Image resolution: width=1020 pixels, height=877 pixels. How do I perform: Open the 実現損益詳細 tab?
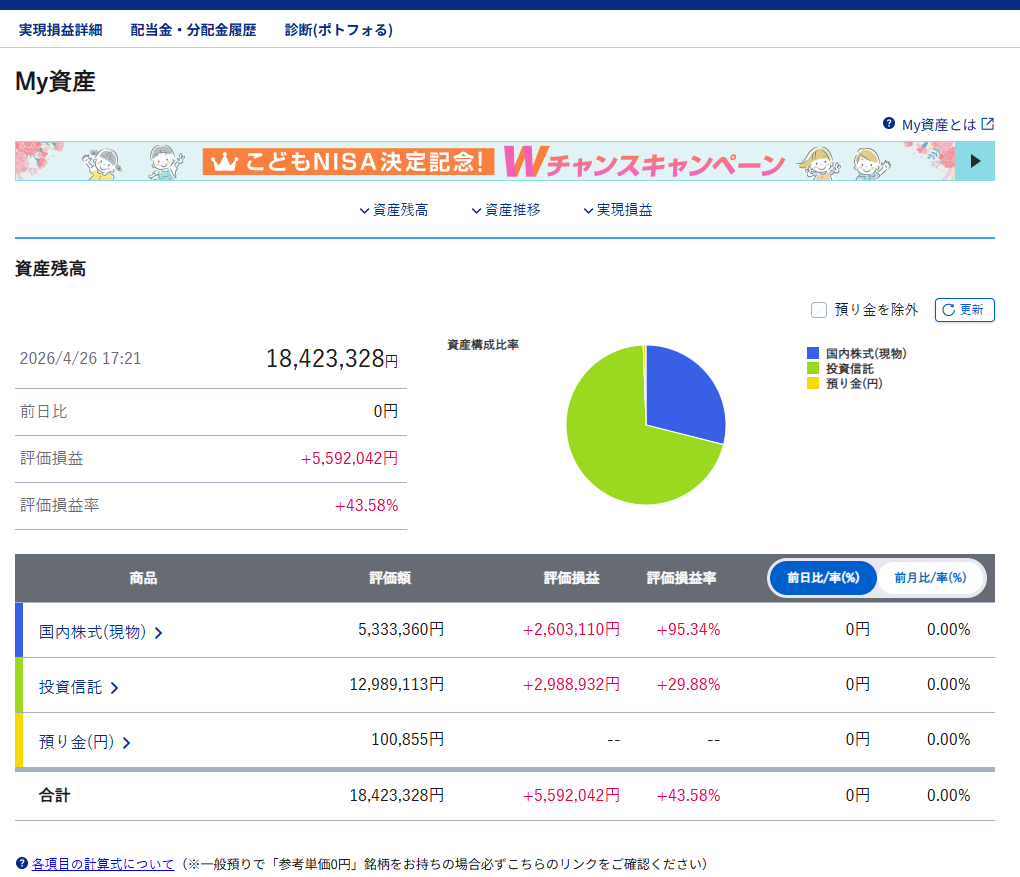tap(60, 30)
